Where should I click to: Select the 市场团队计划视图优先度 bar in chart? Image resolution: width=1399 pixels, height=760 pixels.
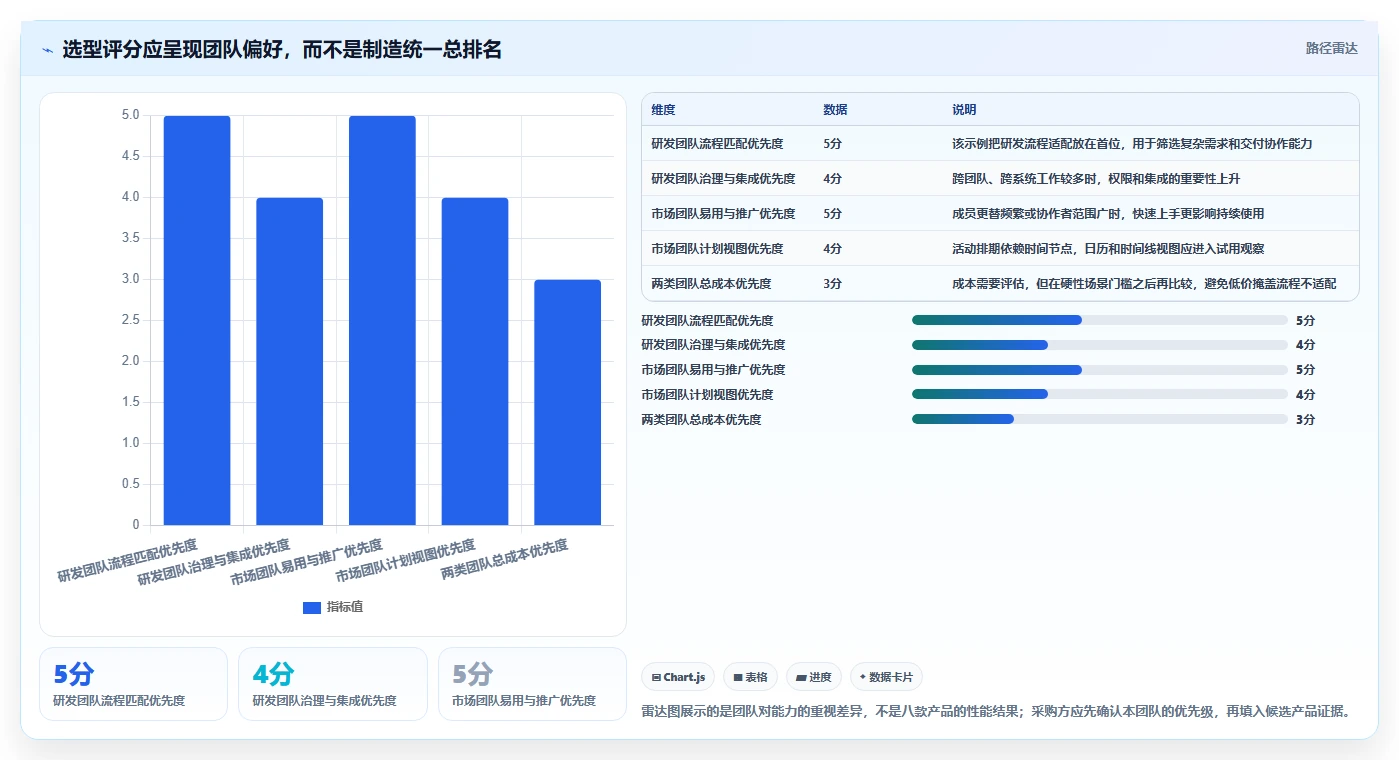[x=475, y=361]
